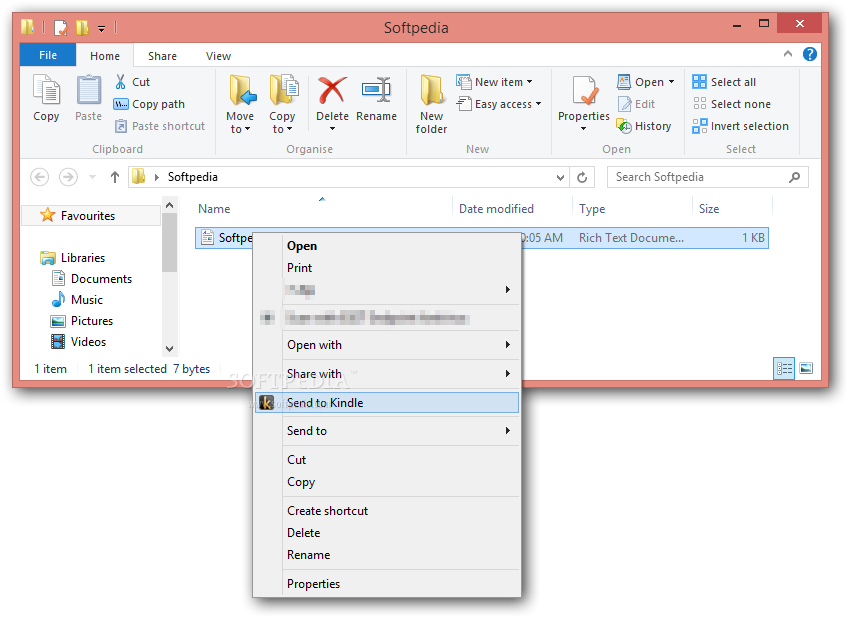Switch to the Share ribbon tab
This screenshot has width=849, height=618.
pos(162,56)
